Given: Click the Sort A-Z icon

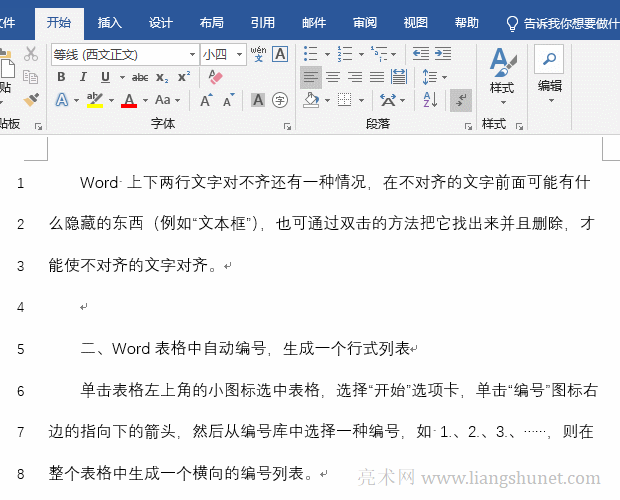Looking at the screenshot, I should [x=431, y=99].
